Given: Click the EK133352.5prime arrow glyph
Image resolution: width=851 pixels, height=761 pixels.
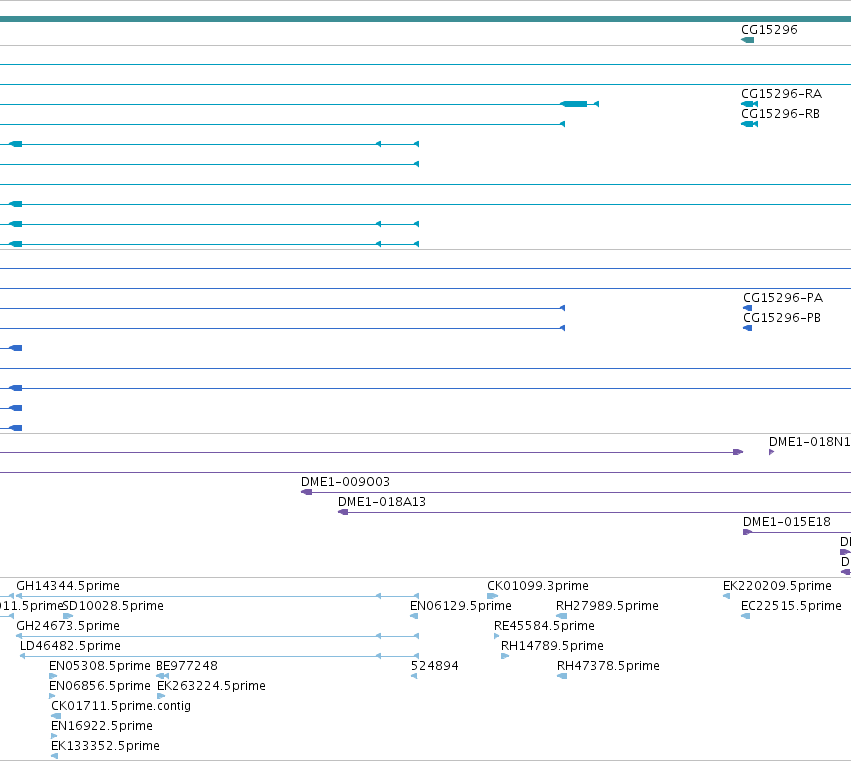Looking at the screenshot, I should pyautogui.click(x=54, y=757).
